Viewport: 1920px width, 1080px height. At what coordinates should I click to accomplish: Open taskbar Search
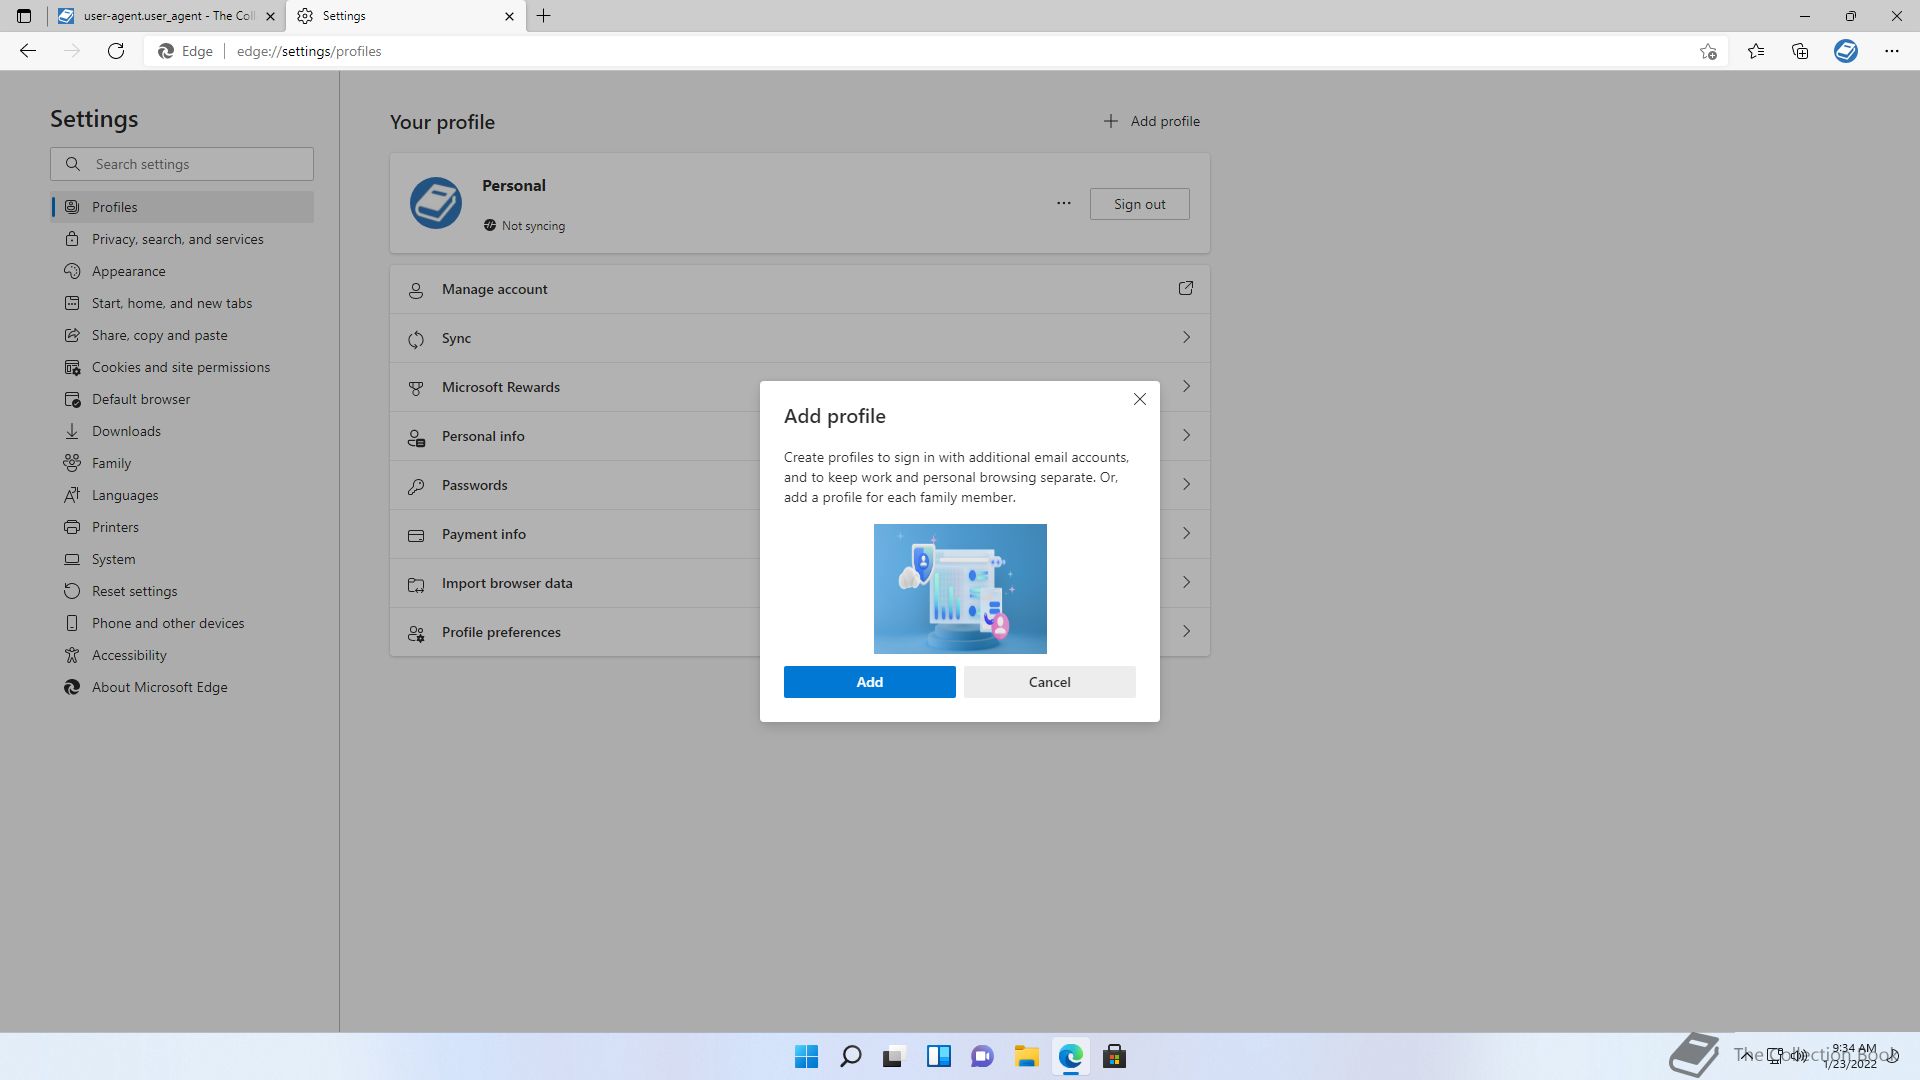[850, 1056]
